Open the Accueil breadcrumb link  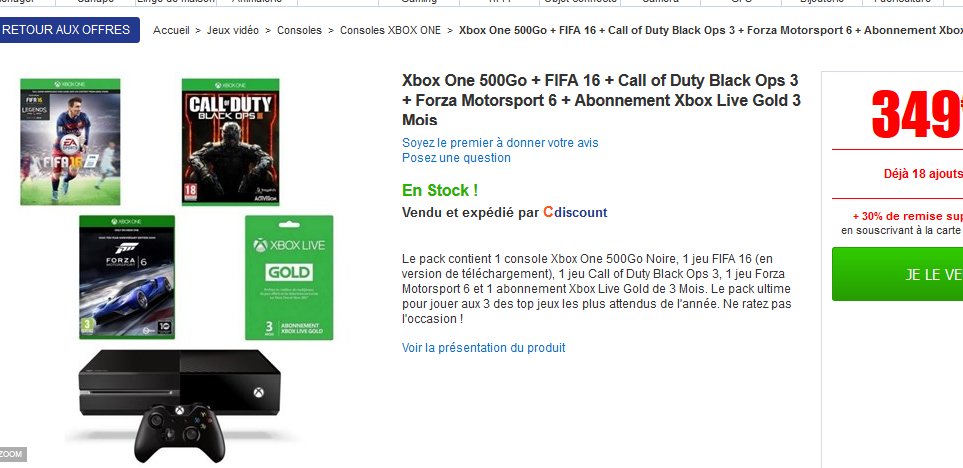(171, 30)
